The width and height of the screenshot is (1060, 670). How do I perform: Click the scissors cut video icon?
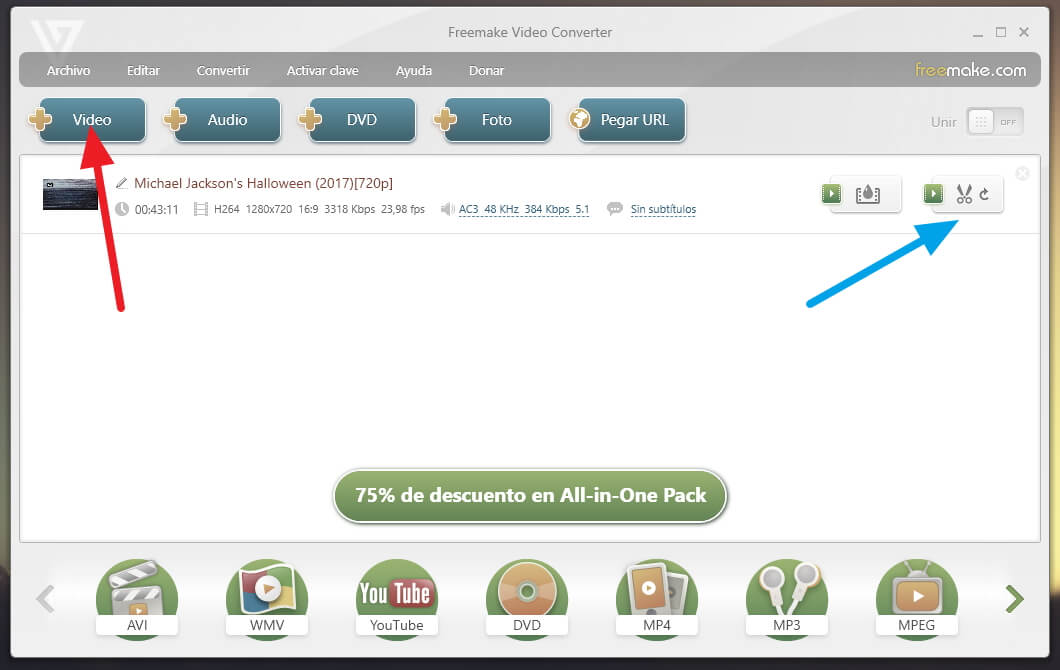tap(964, 194)
